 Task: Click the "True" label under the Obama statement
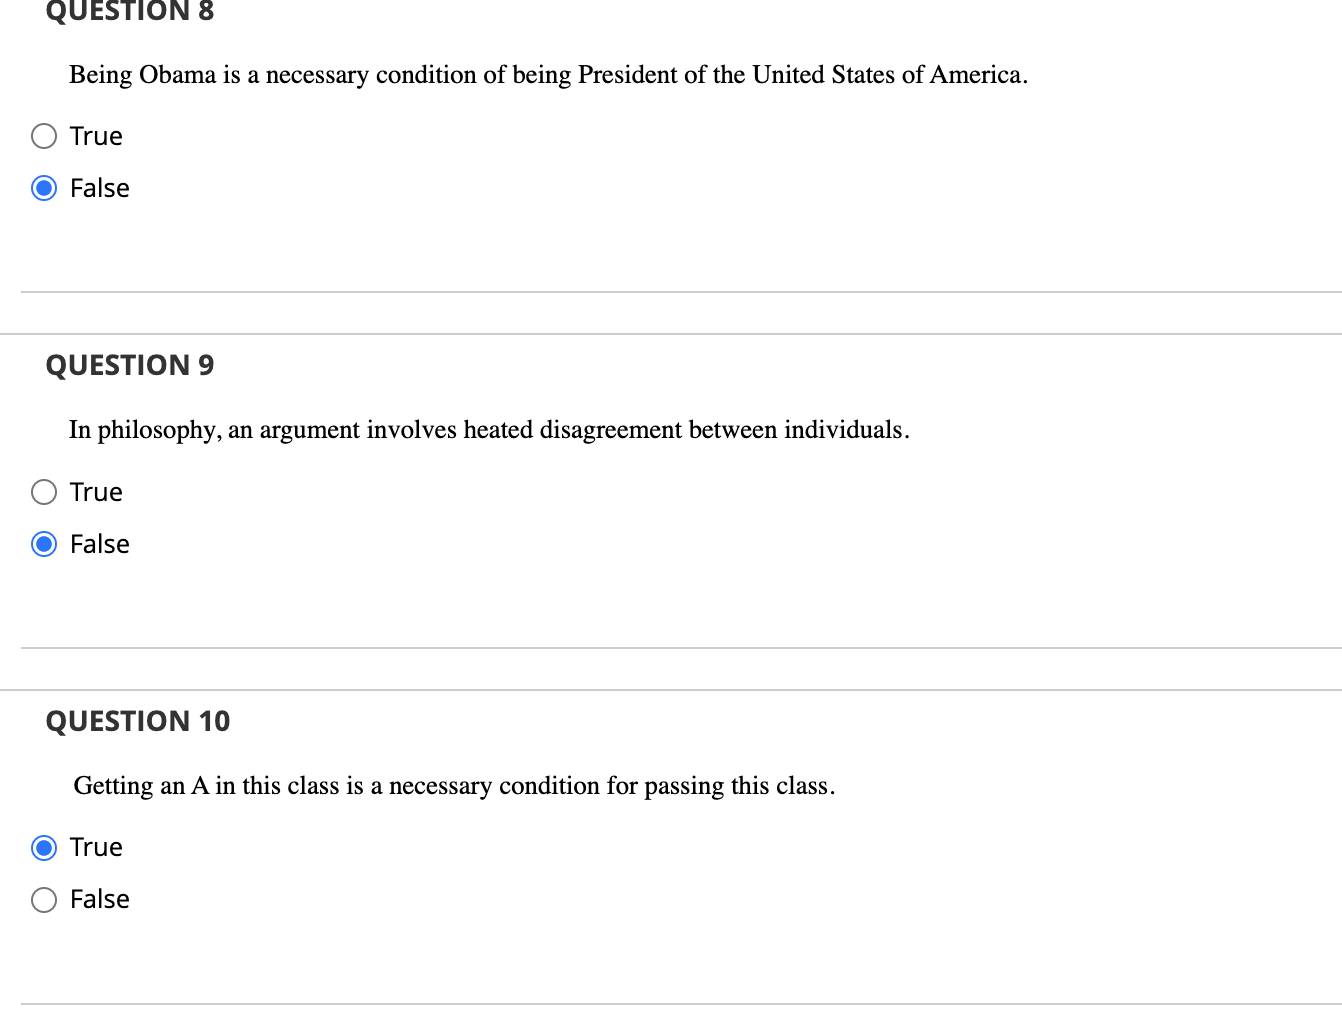96,136
